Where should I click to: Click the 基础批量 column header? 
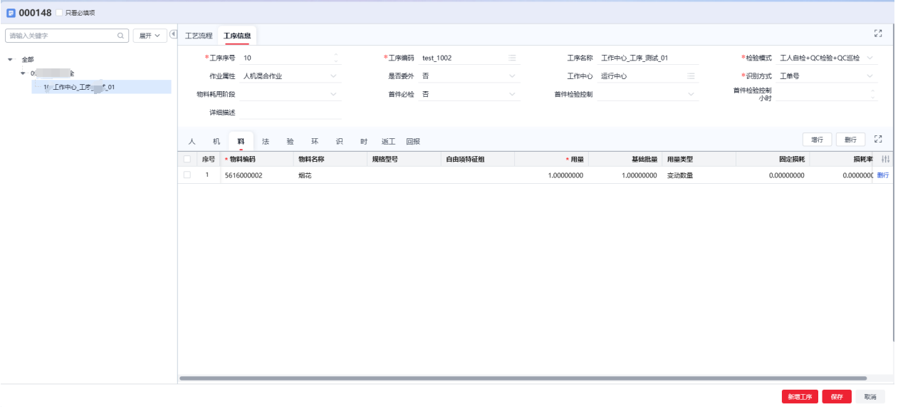(x=625, y=159)
